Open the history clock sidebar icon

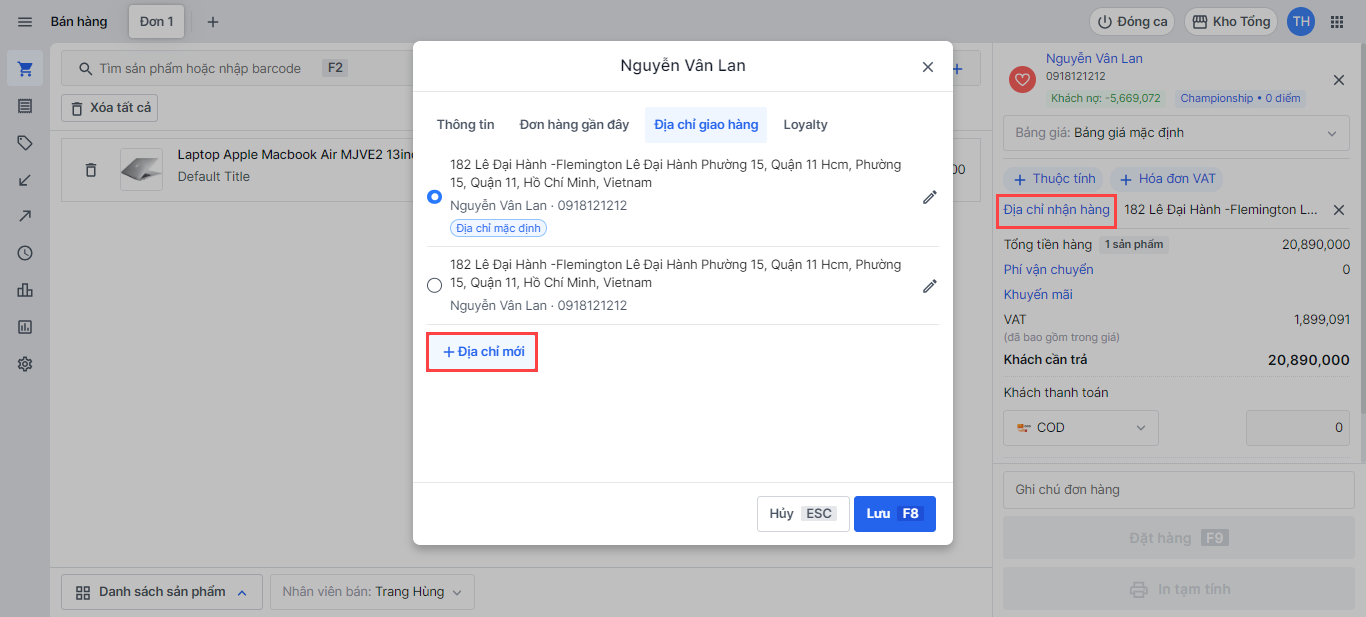click(25, 253)
